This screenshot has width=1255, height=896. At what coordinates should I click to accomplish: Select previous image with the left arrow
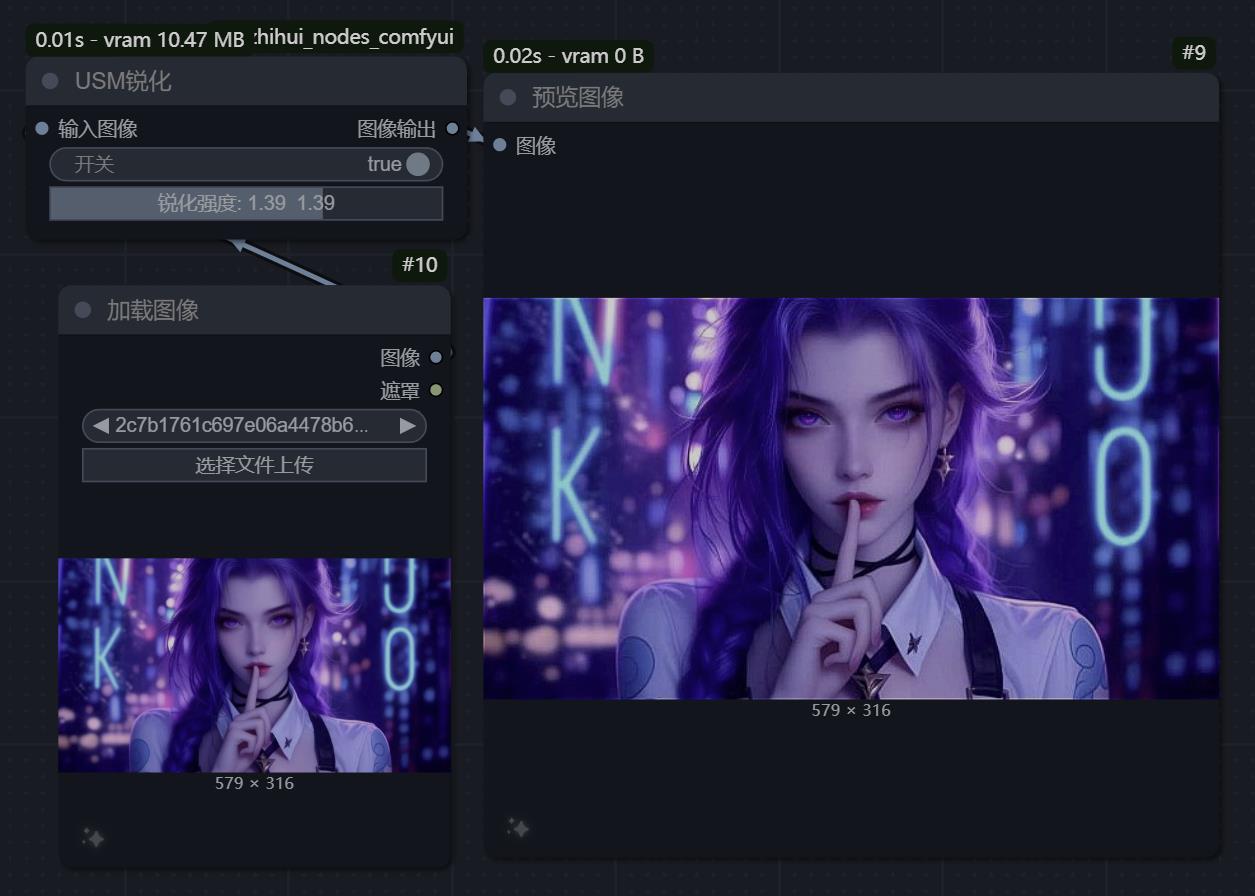(x=100, y=425)
